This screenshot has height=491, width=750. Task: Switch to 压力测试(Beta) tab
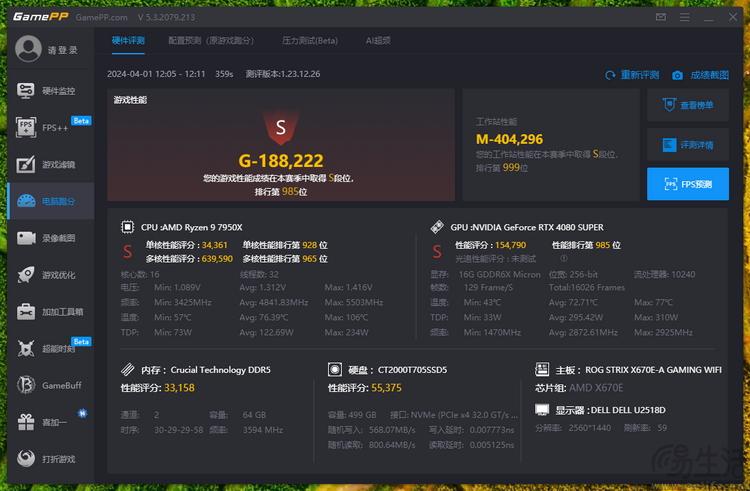pos(310,41)
